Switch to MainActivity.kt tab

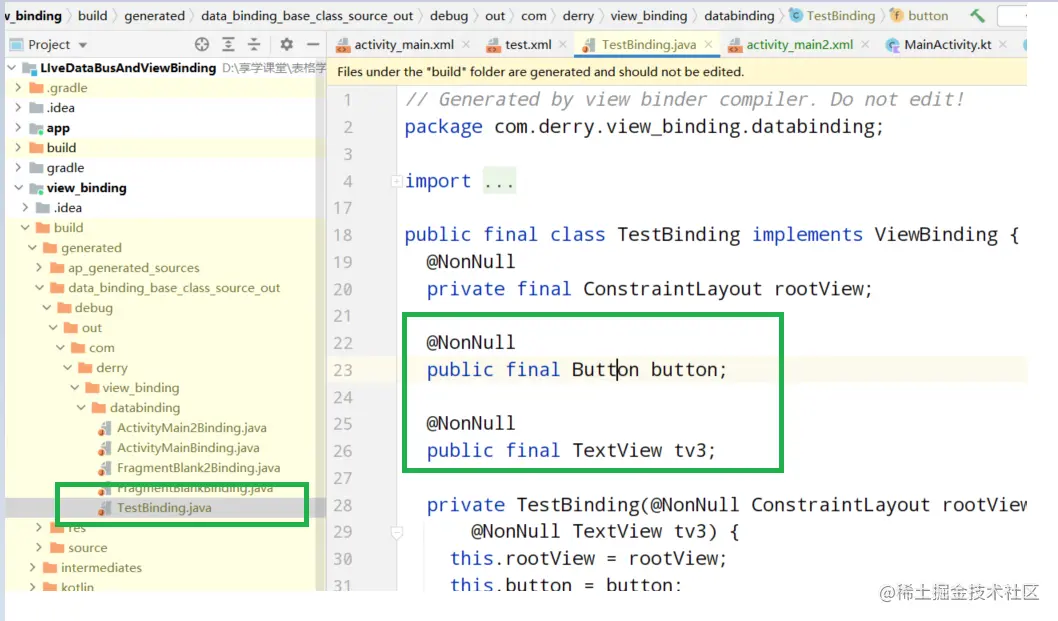947,45
